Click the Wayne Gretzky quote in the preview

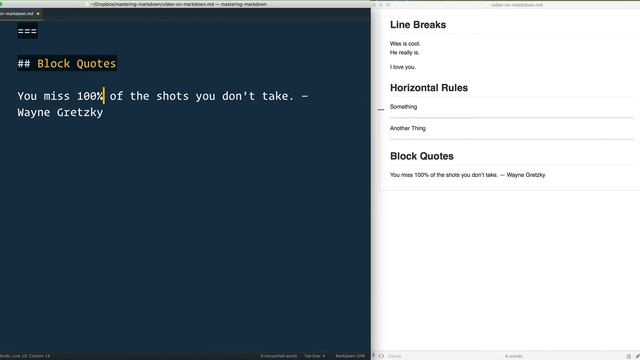[467, 175]
